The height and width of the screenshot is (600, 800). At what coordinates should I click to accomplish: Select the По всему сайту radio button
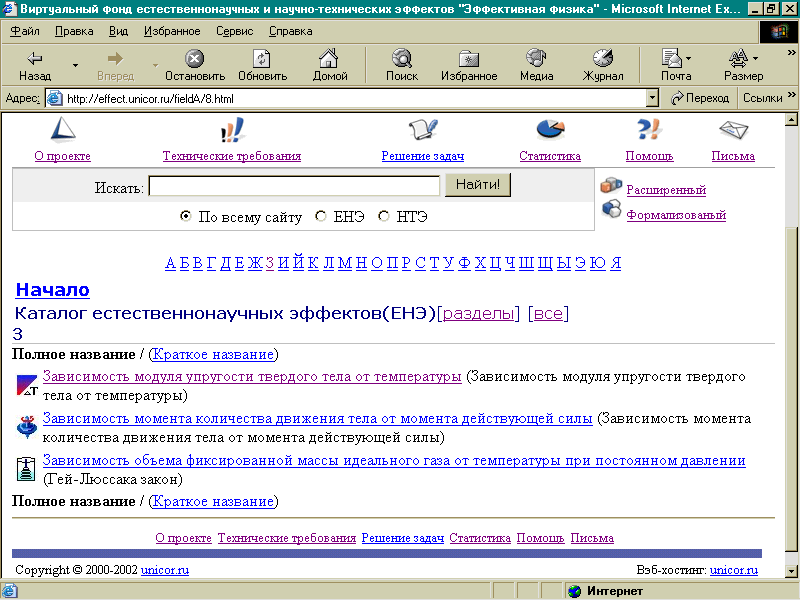pos(186,216)
